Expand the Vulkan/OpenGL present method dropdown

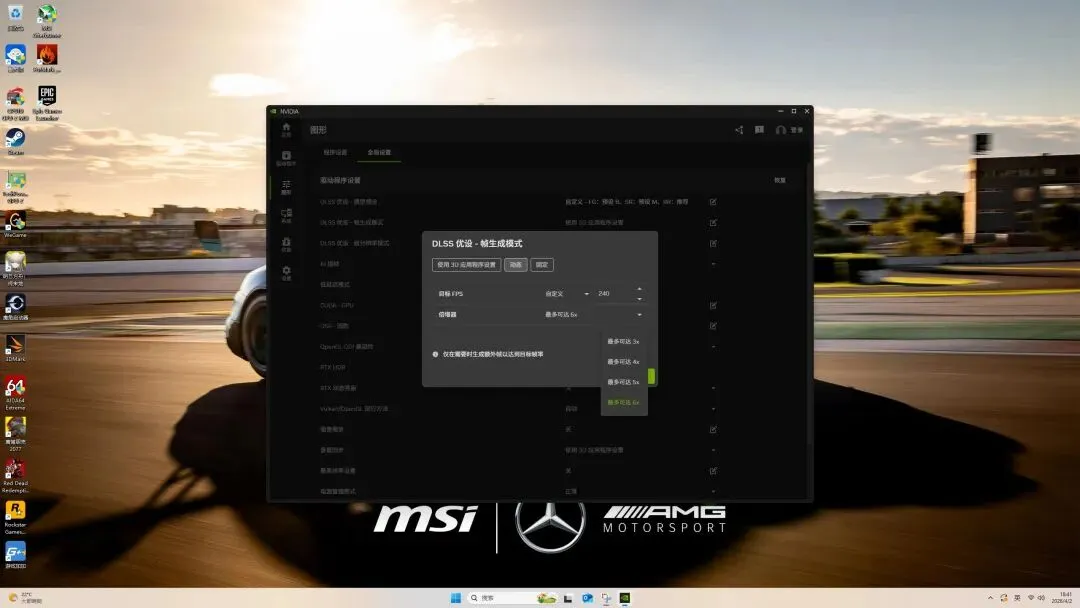713,408
